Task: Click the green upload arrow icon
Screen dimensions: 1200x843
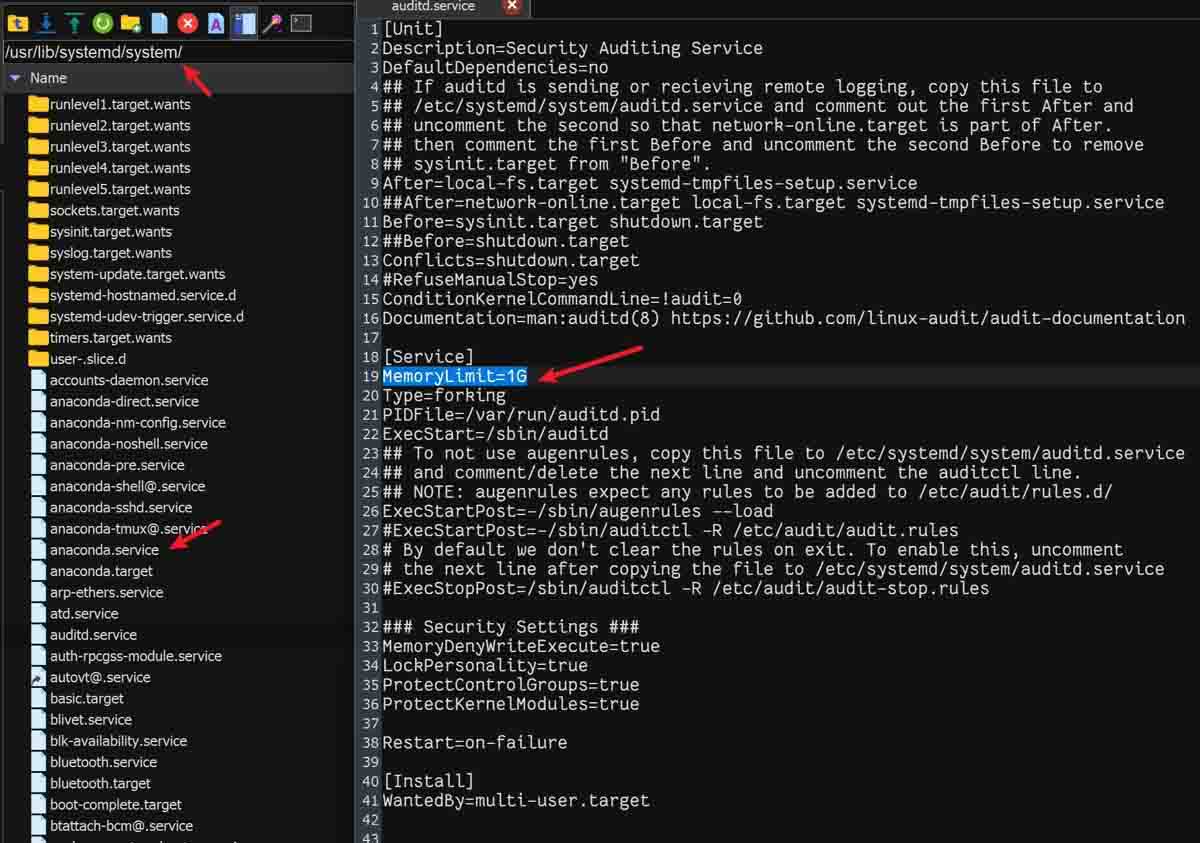Action: 74,22
